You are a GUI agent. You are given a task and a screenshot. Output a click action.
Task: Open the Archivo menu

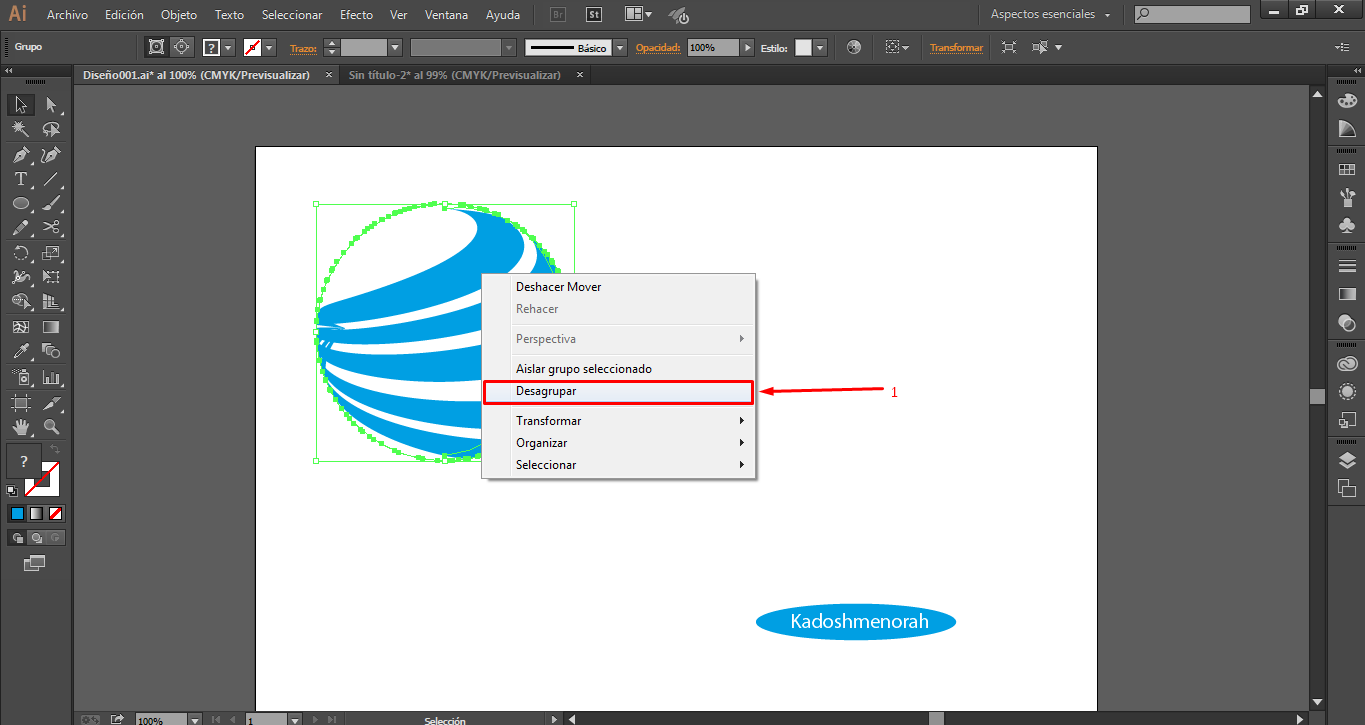(x=67, y=15)
